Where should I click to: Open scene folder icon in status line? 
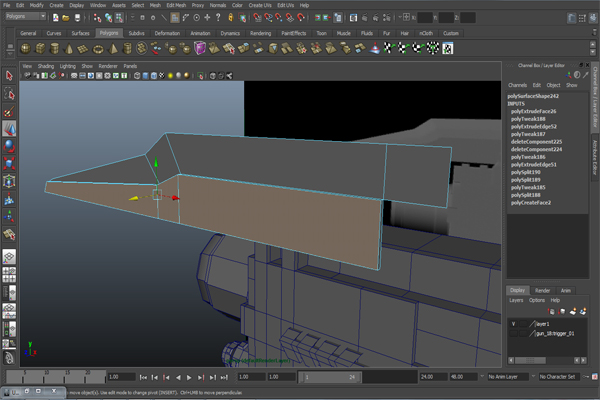coord(66,18)
